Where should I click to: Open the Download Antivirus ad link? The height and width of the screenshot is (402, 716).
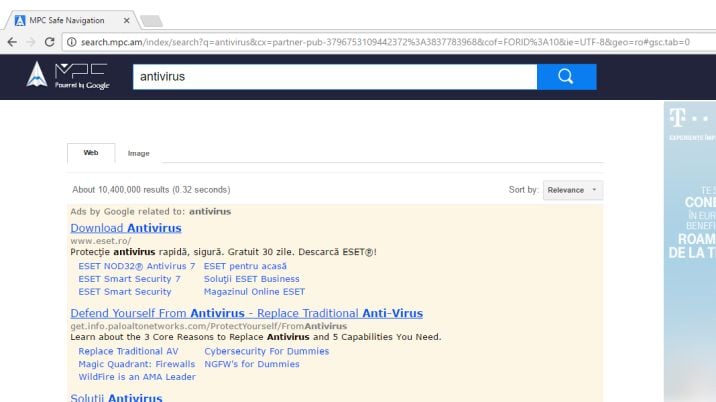pos(126,228)
